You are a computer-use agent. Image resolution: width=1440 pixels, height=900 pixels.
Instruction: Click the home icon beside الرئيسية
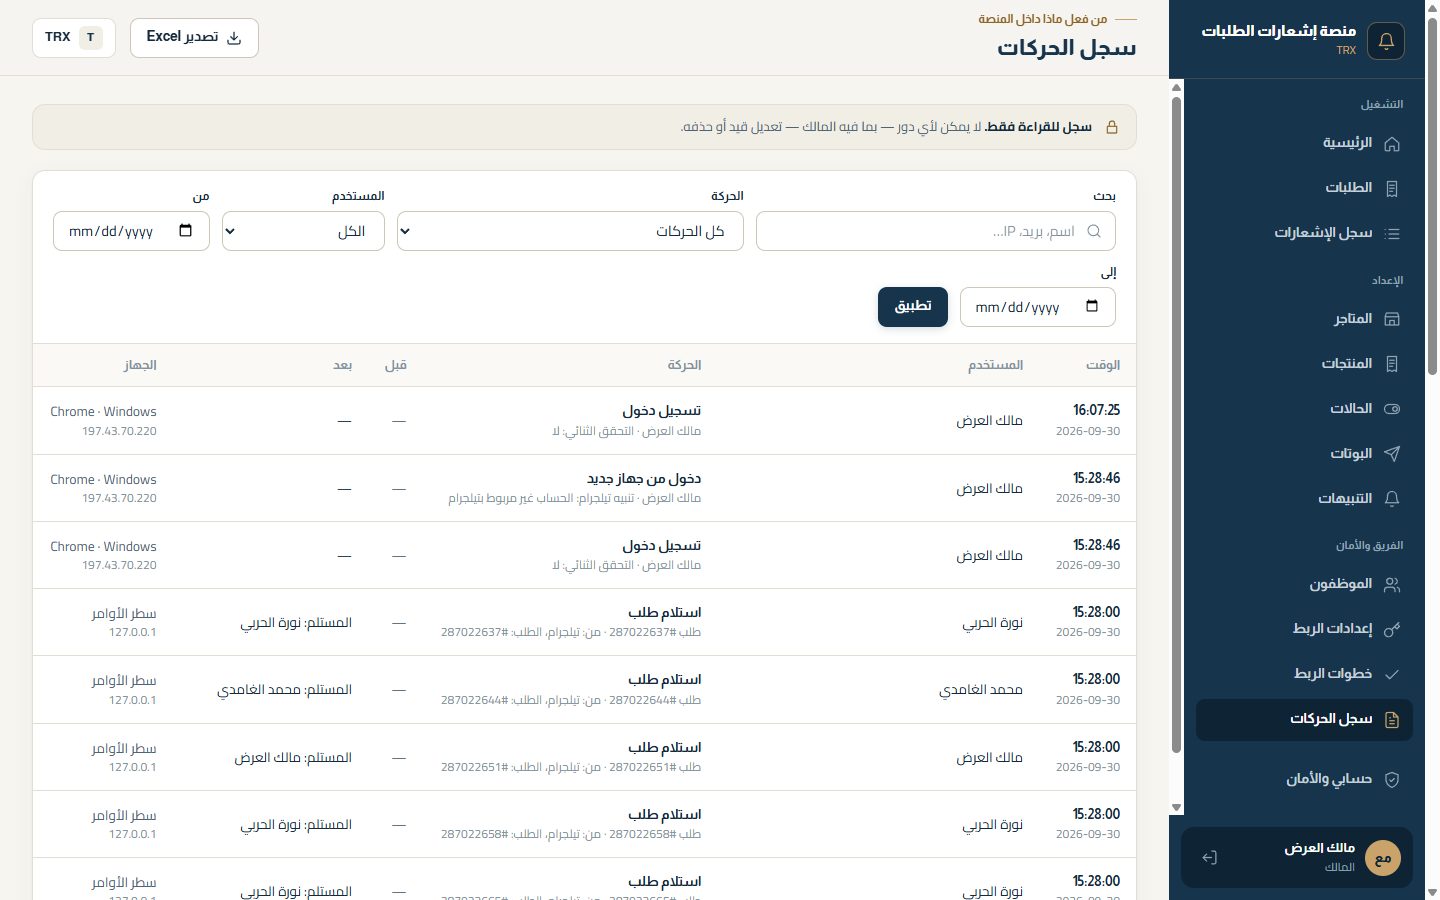[1391, 144]
